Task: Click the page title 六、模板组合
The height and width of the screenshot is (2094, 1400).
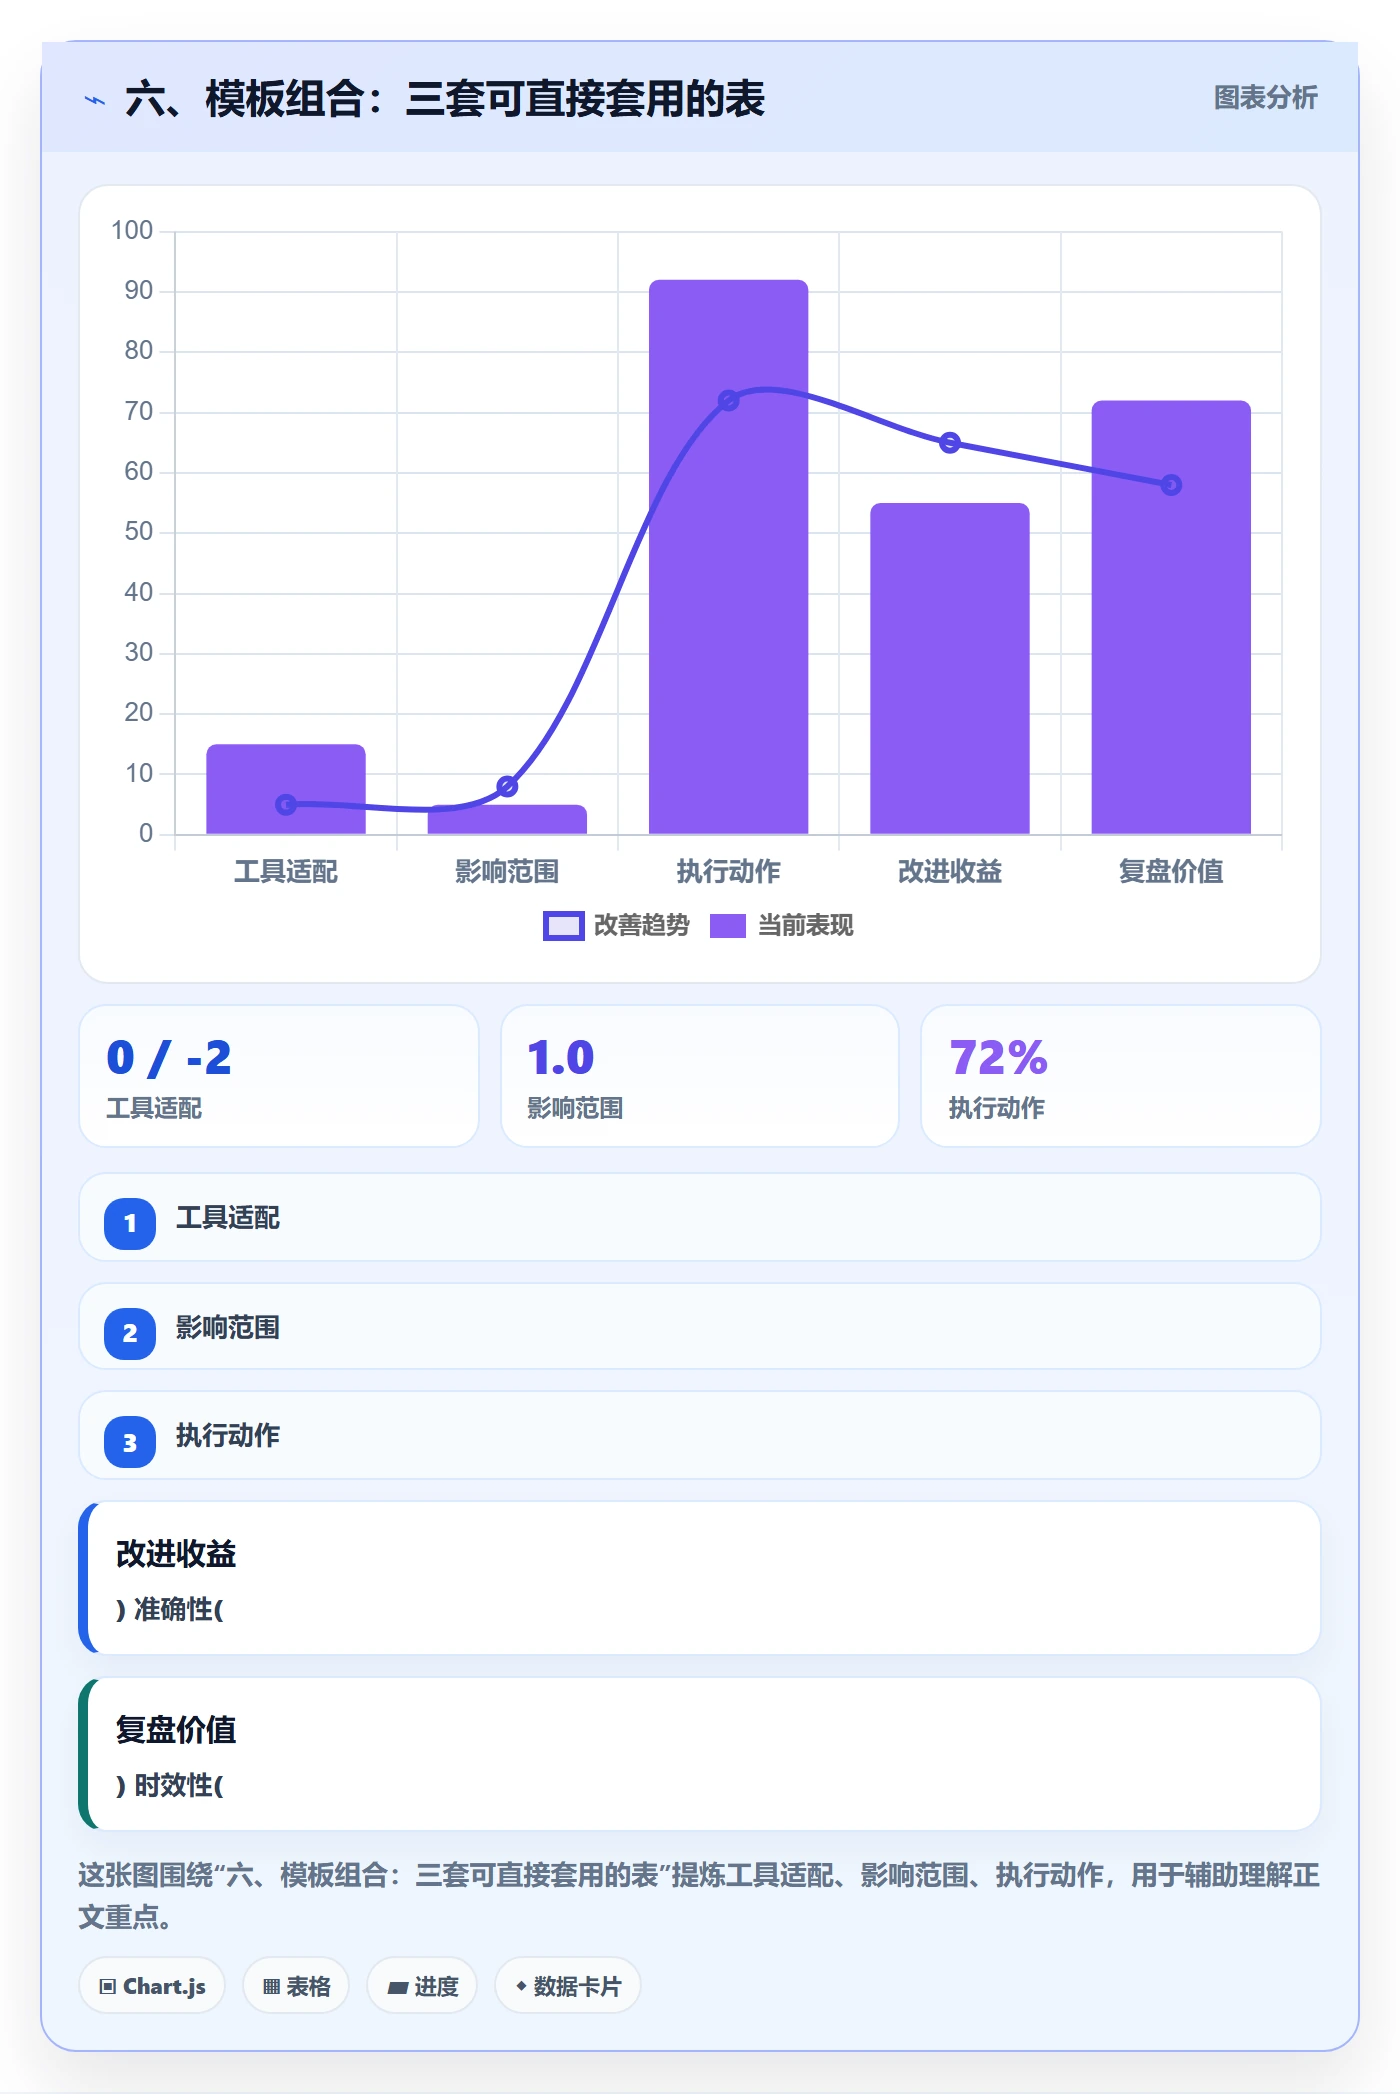Action: tap(445, 99)
